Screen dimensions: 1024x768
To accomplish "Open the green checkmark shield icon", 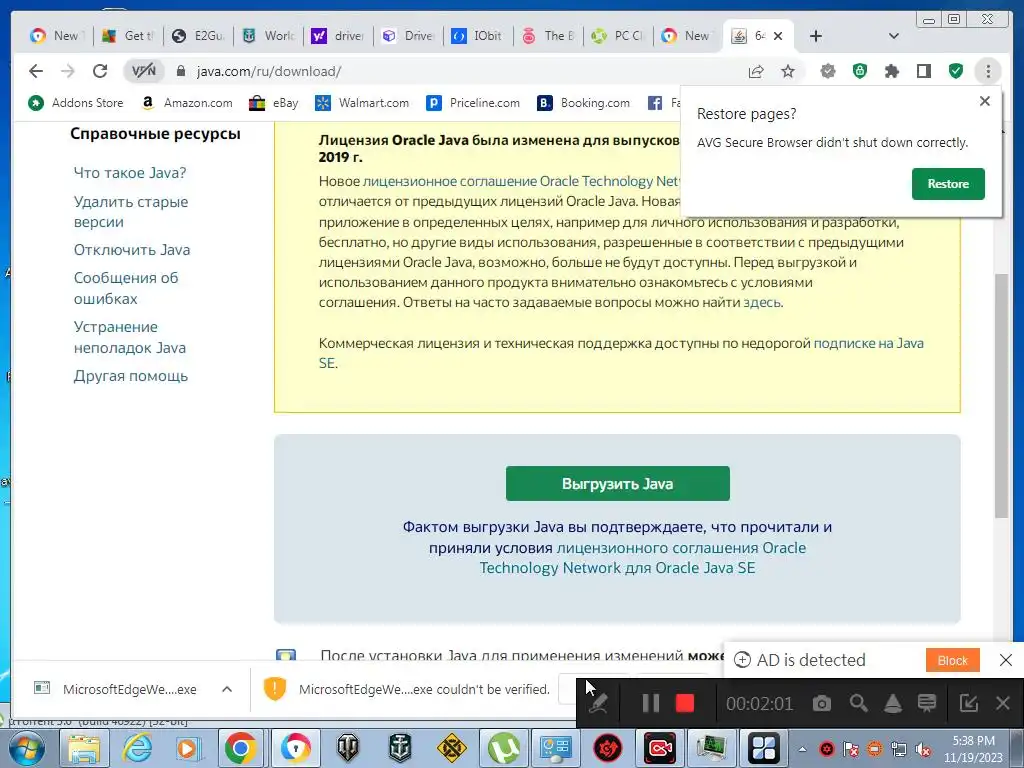I will [x=956, y=71].
